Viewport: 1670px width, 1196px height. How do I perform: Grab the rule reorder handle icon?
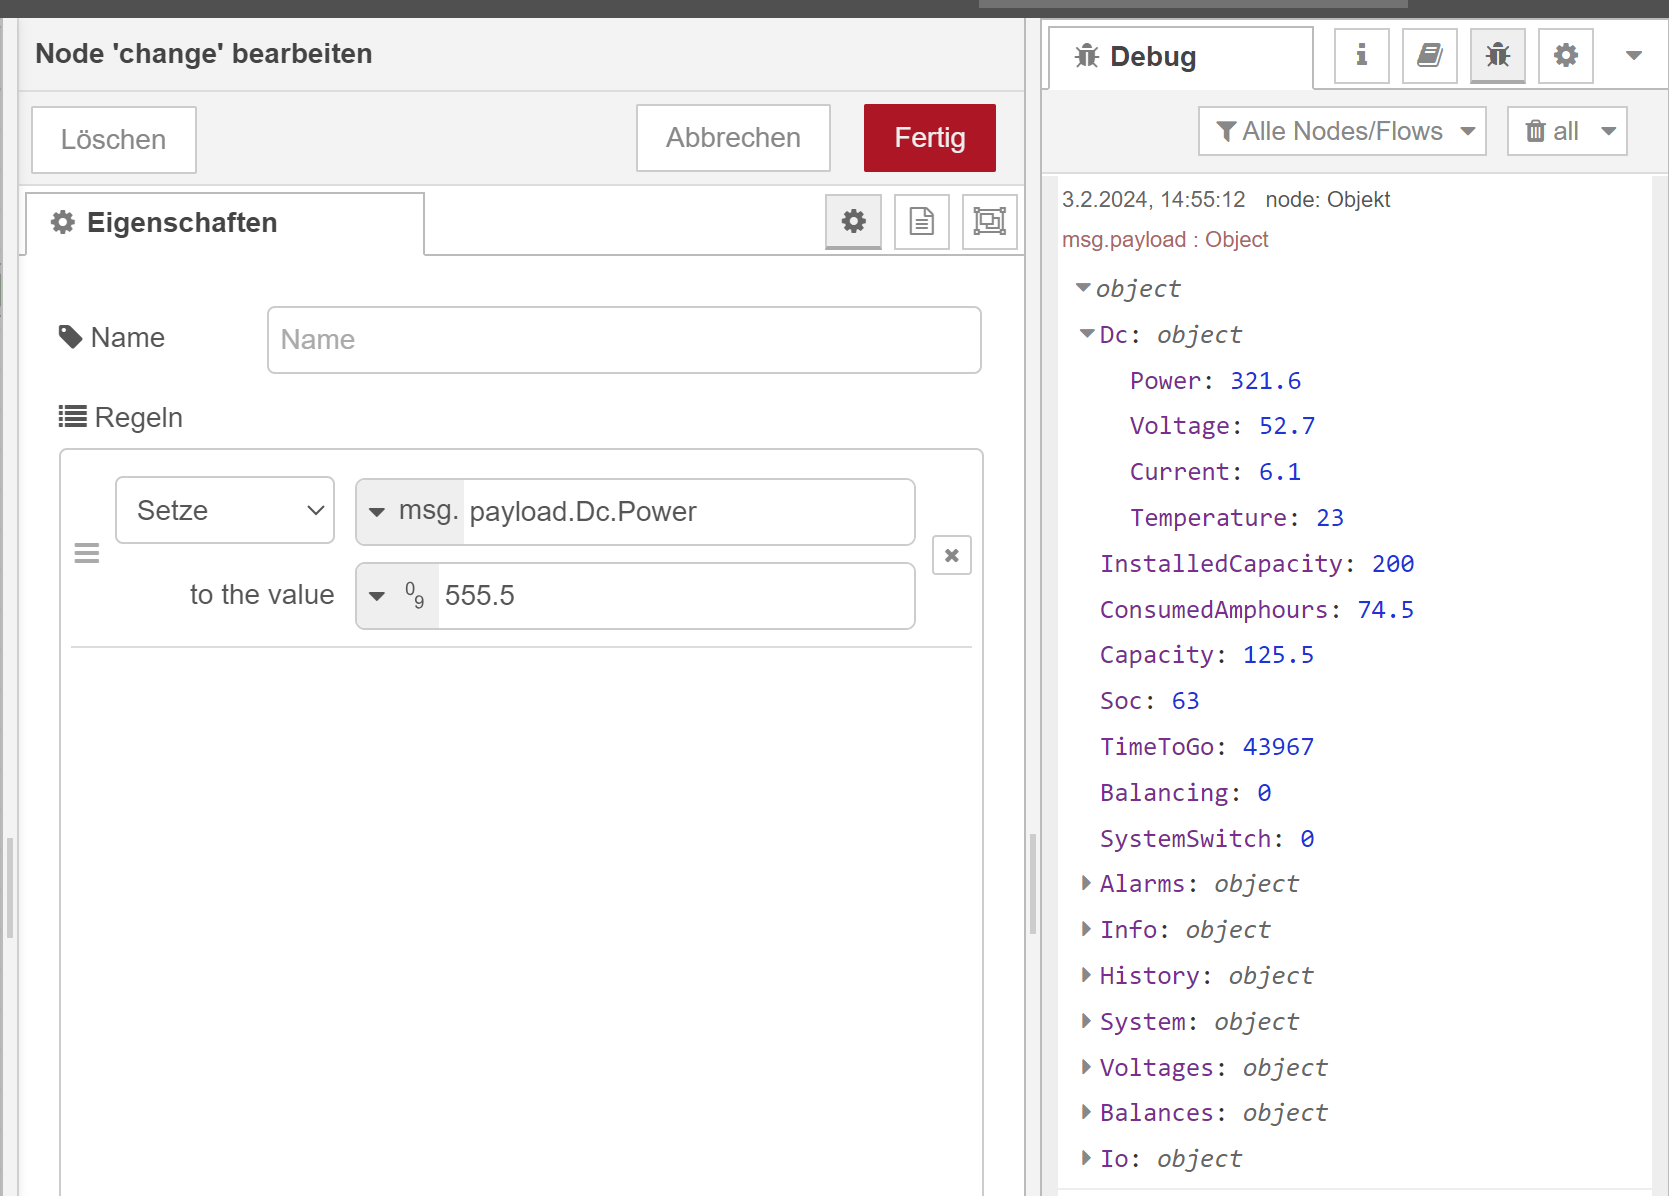[87, 553]
